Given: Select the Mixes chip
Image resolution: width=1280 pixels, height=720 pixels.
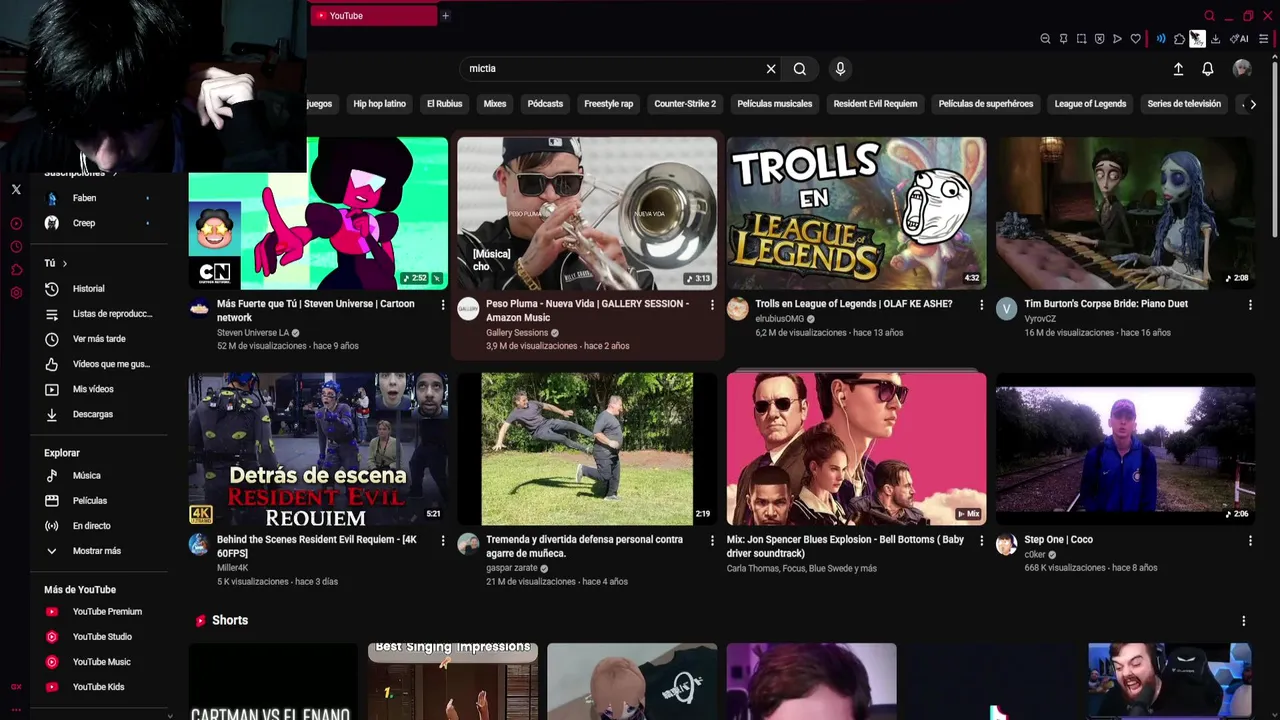Looking at the screenshot, I should (495, 104).
